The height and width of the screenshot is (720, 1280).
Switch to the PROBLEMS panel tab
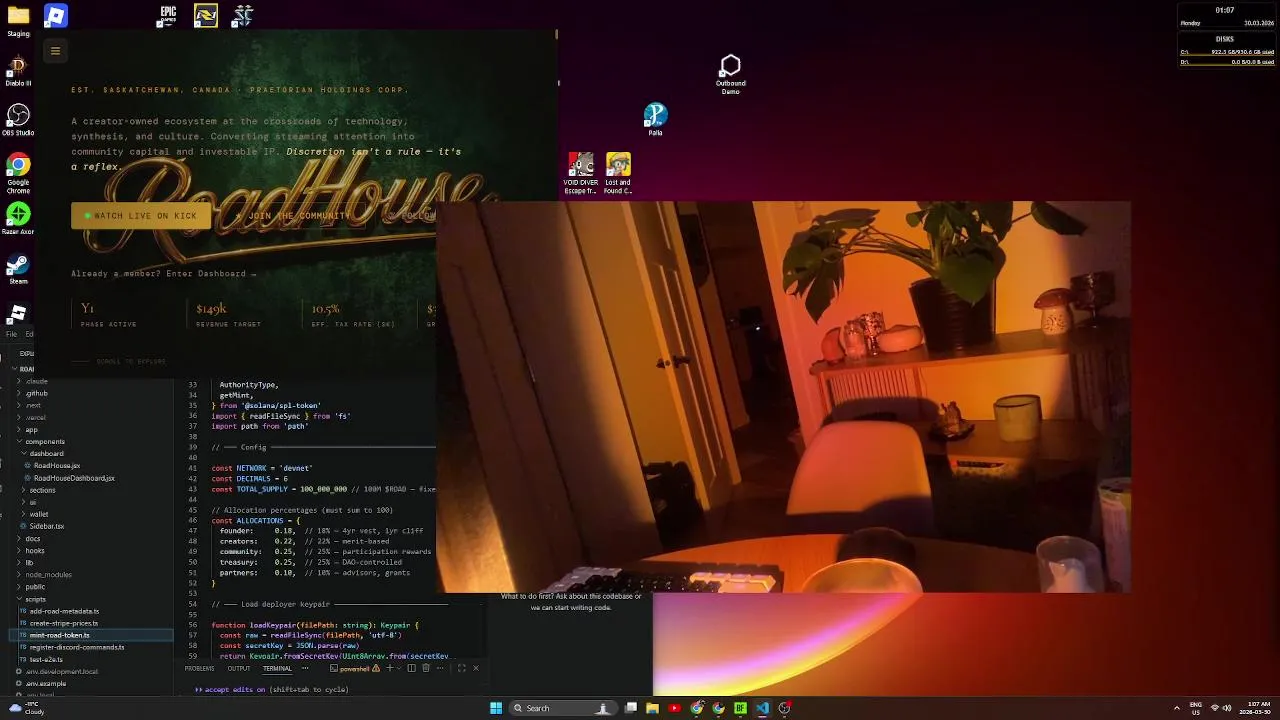click(x=199, y=668)
